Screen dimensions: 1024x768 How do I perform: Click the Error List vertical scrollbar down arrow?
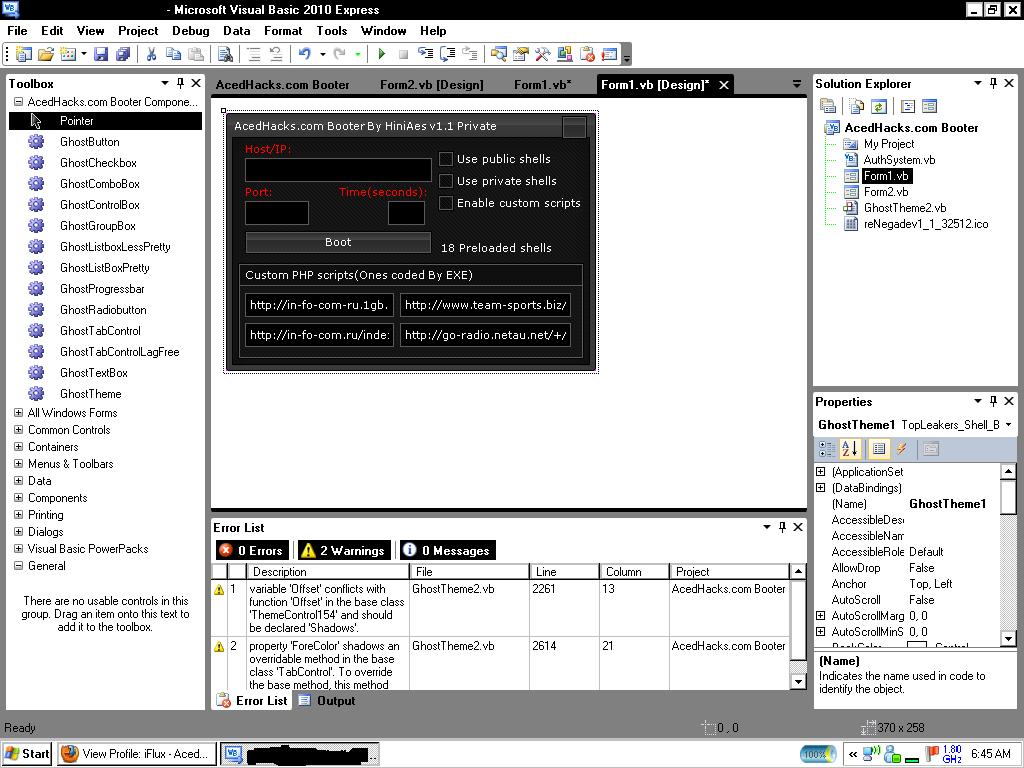[x=798, y=681]
